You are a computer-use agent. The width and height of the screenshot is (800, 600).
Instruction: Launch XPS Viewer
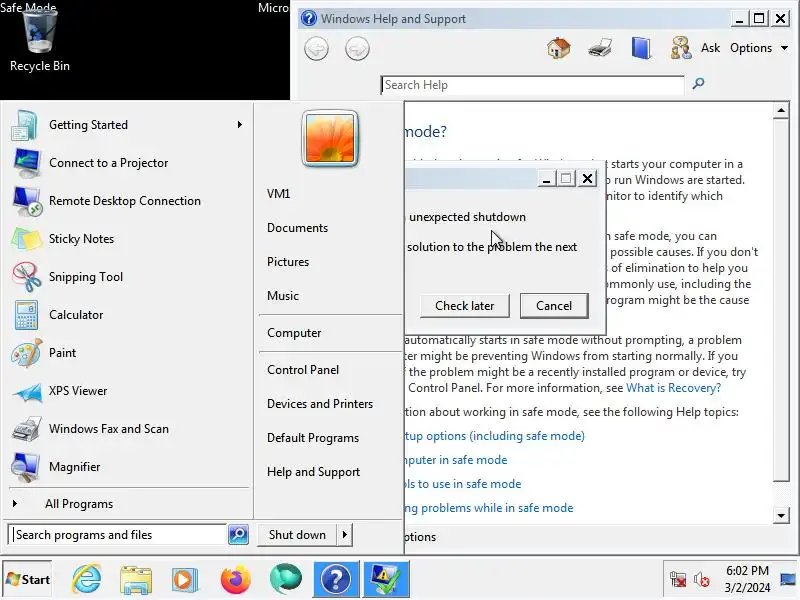[x=78, y=391]
